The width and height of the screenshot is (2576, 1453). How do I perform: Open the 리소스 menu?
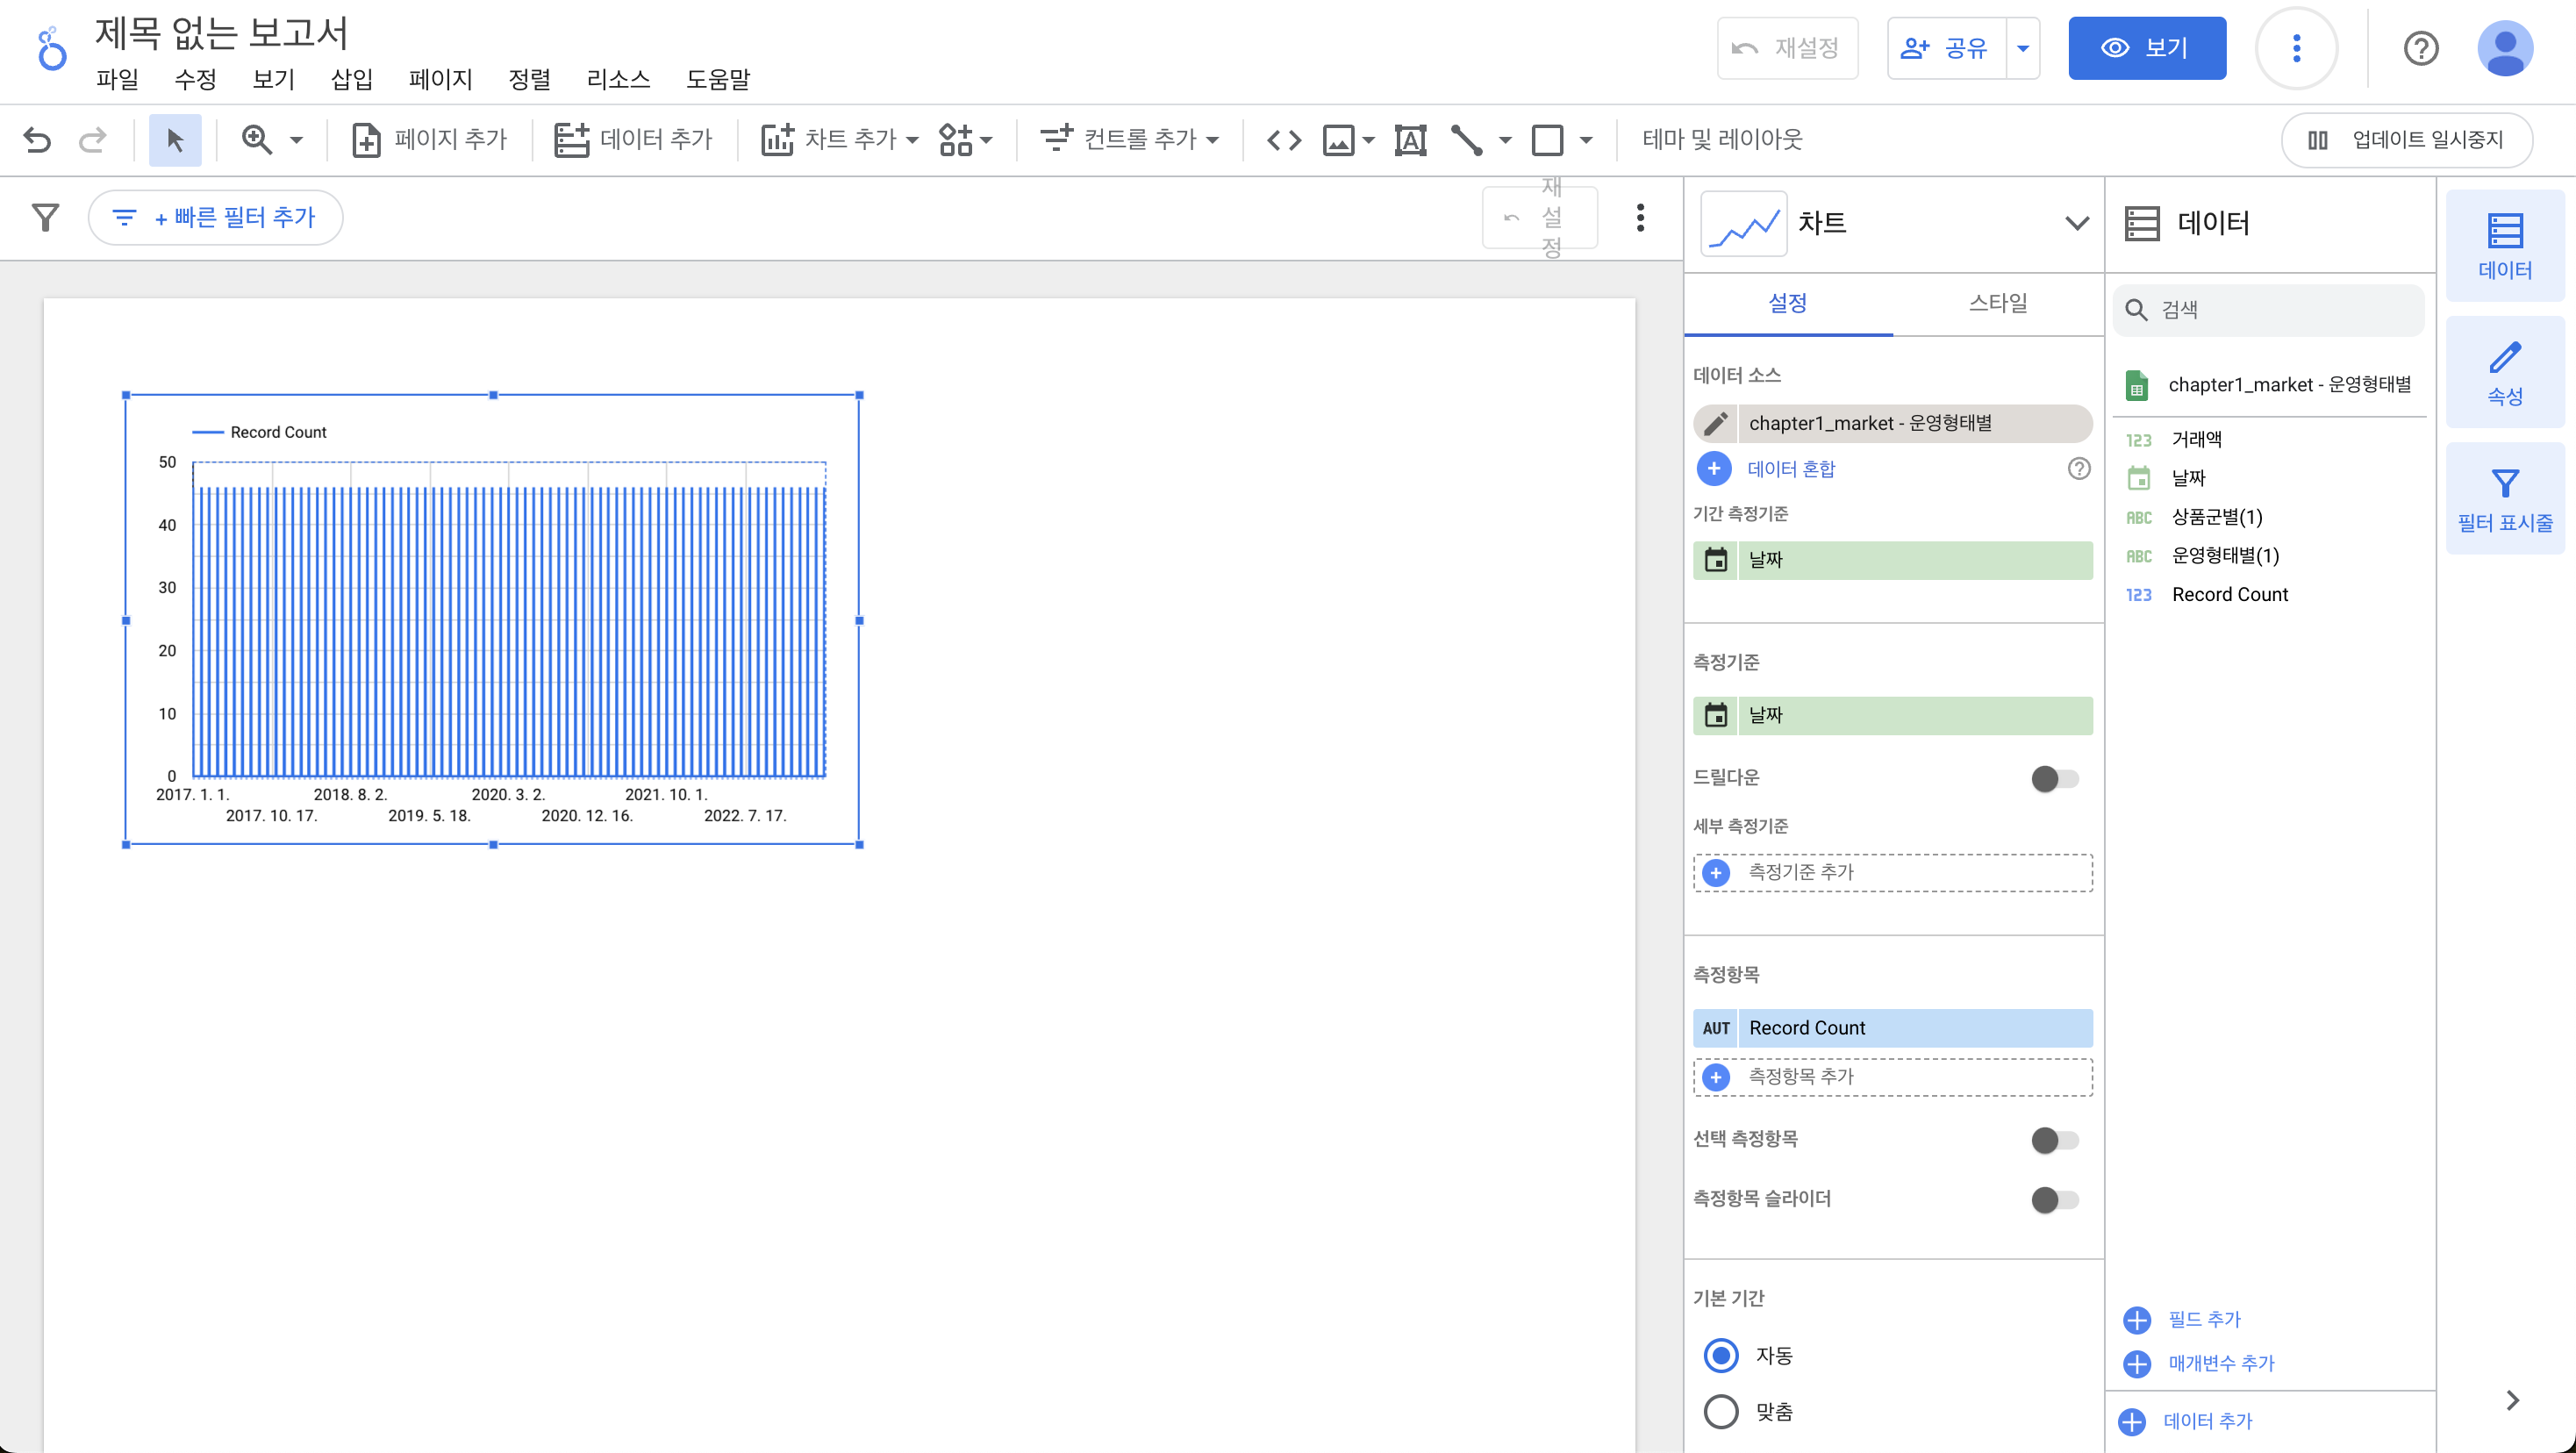[617, 79]
